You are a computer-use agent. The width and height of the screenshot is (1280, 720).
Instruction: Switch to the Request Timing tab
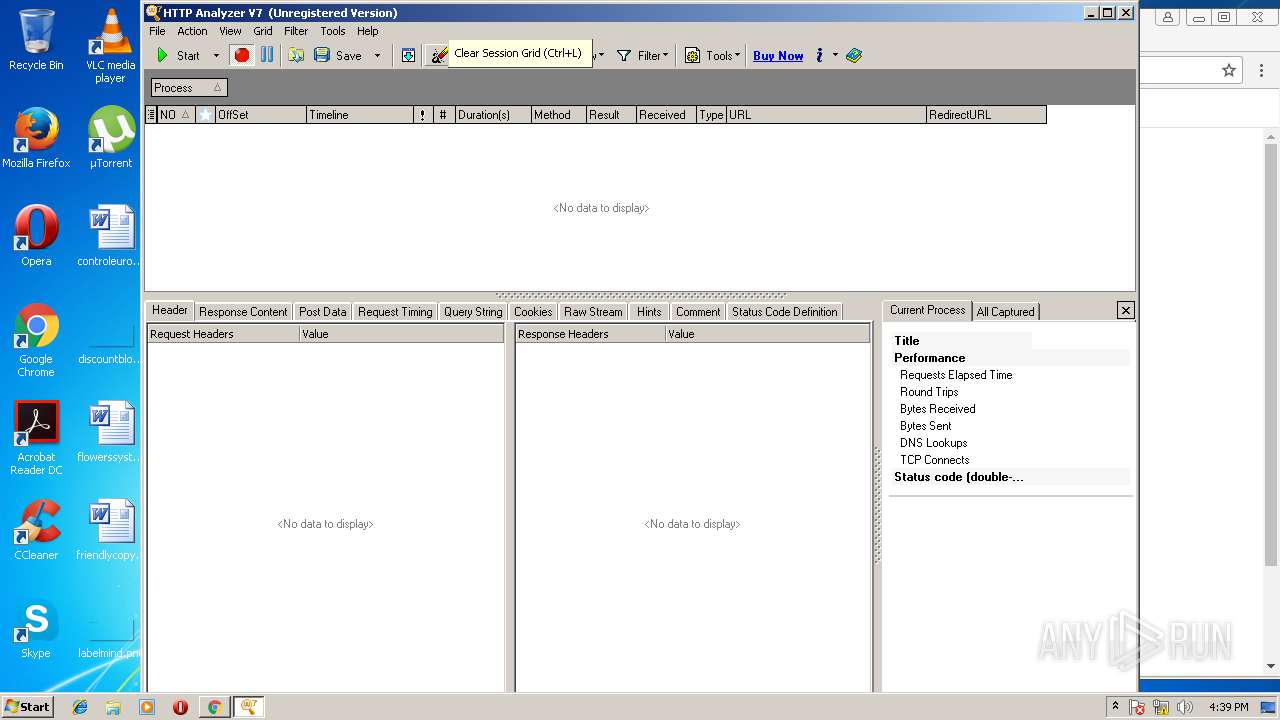coord(395,312)
